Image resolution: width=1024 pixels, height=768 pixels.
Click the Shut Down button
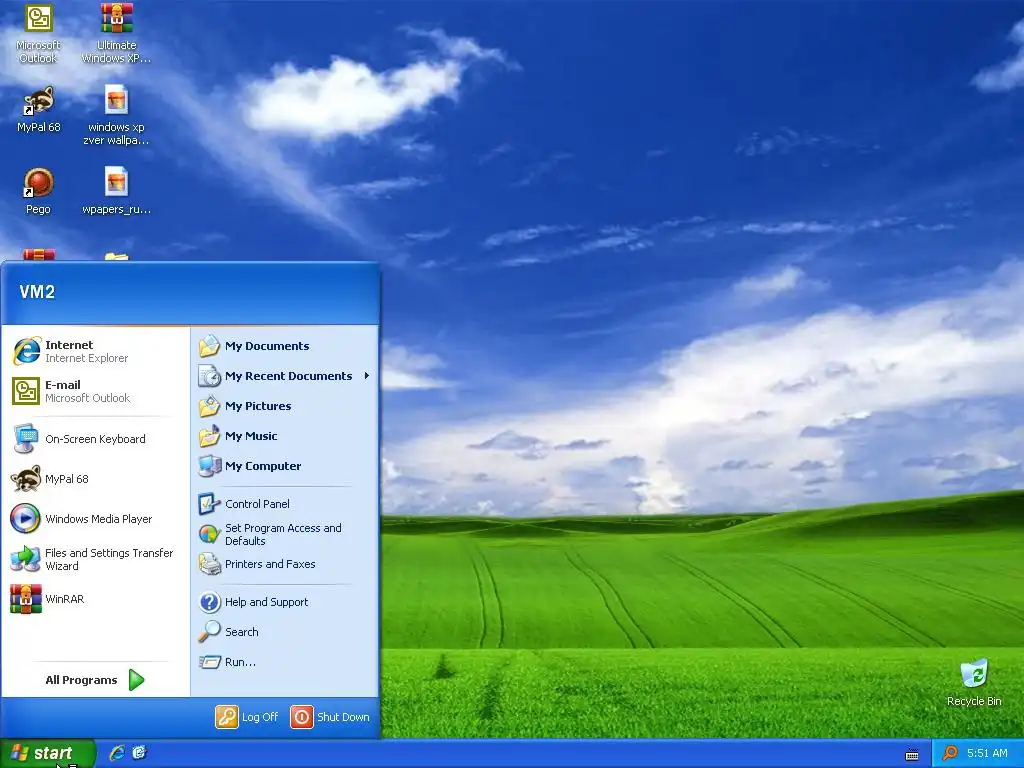330,717
